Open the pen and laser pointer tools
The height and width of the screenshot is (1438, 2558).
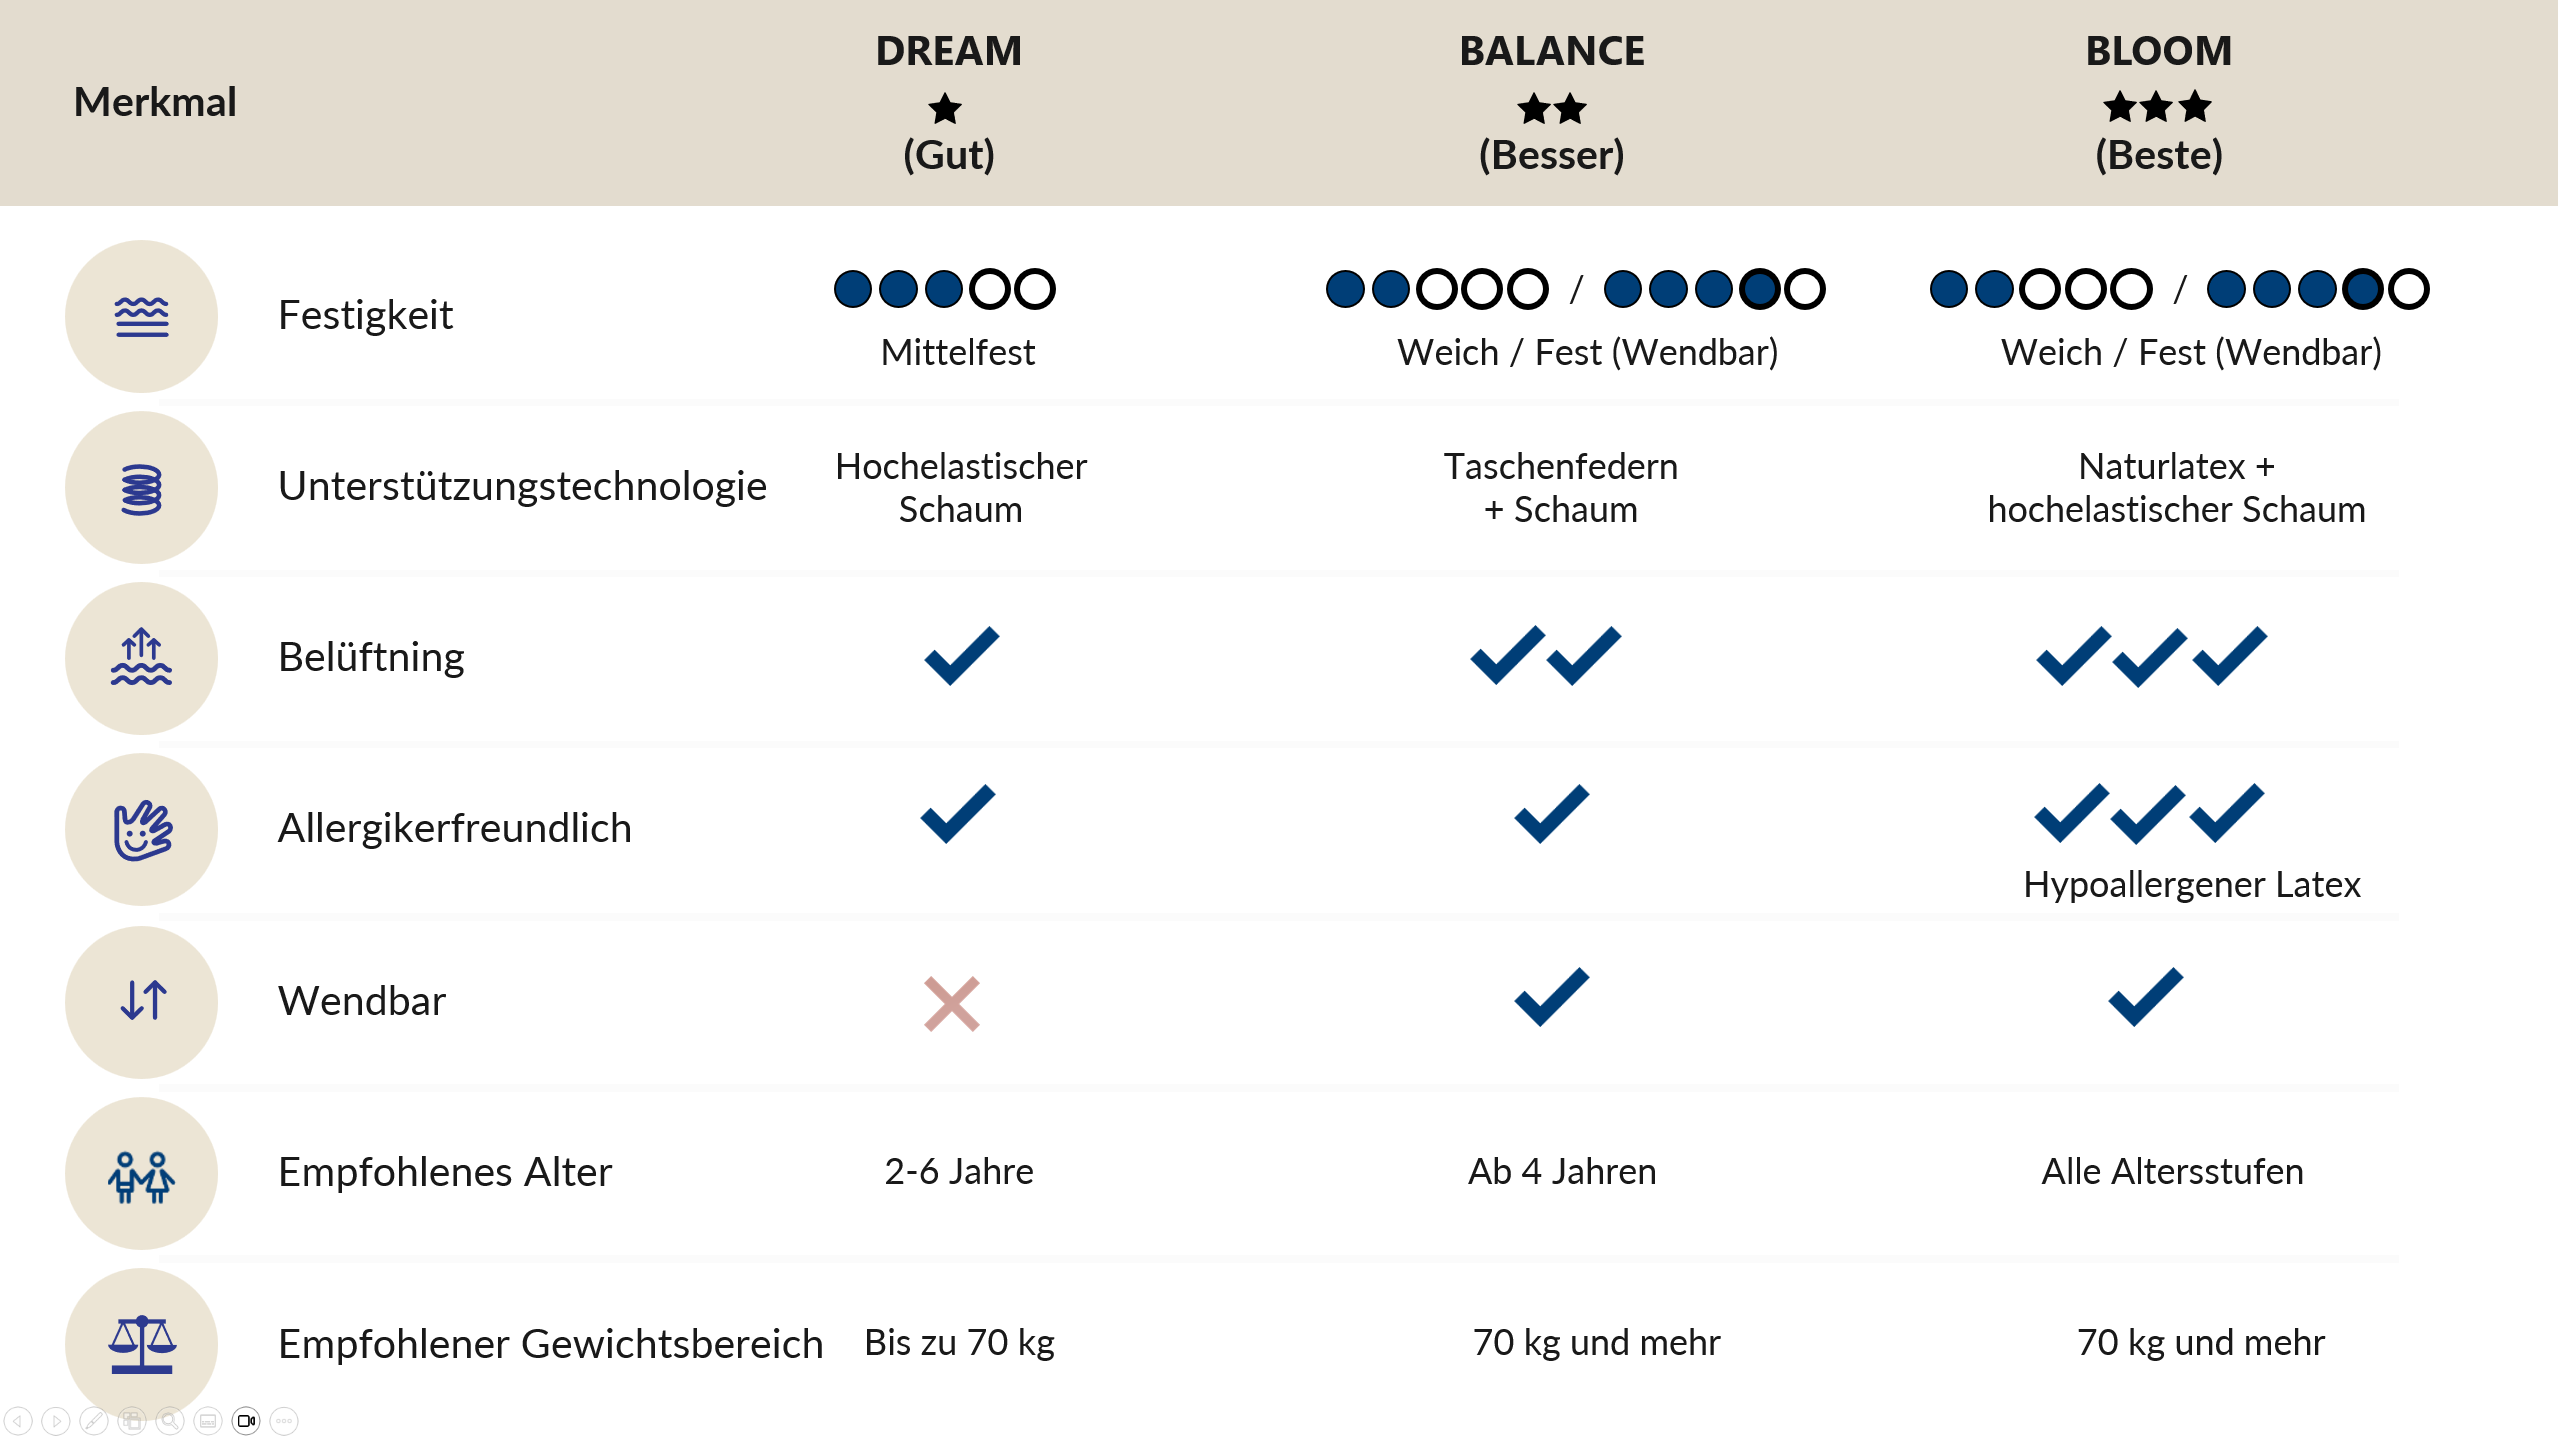pos(94,1420)
